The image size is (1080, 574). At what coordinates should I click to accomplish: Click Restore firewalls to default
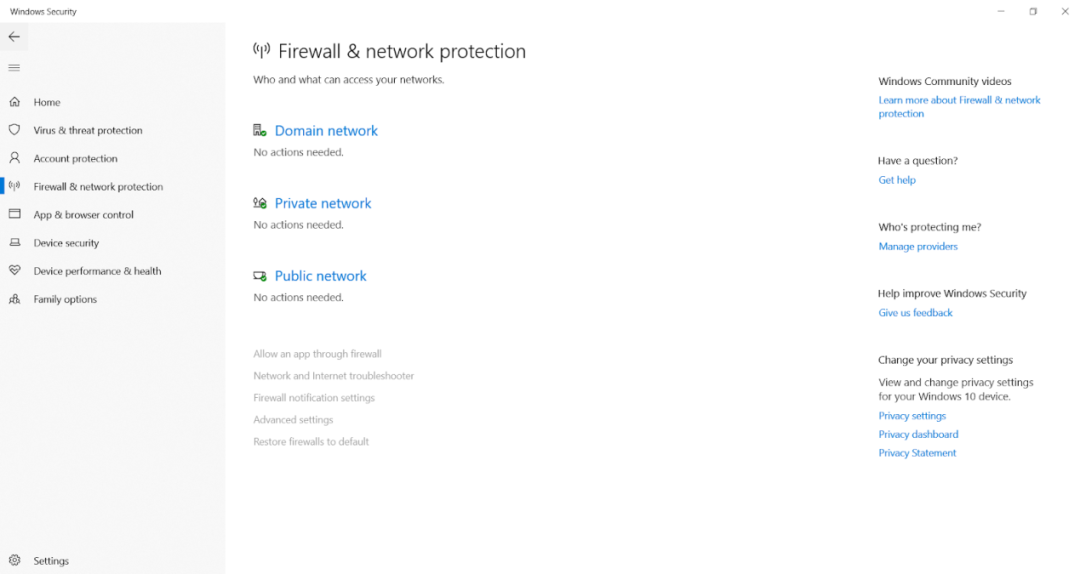(x=311, y=442)
